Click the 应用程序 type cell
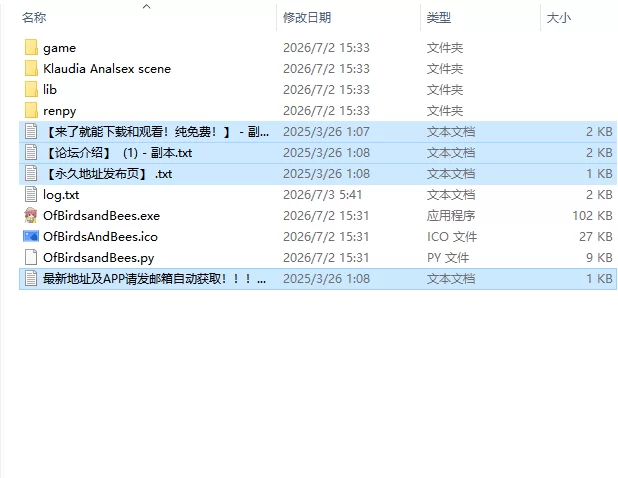The width and height of the screenshot is (618, 478). [450, 216]
